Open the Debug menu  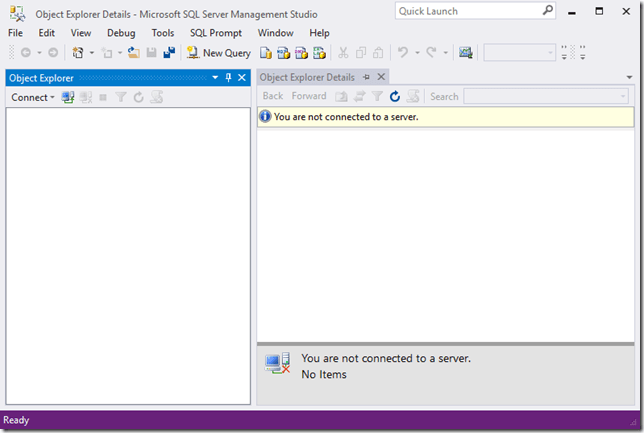coord(121,33)
